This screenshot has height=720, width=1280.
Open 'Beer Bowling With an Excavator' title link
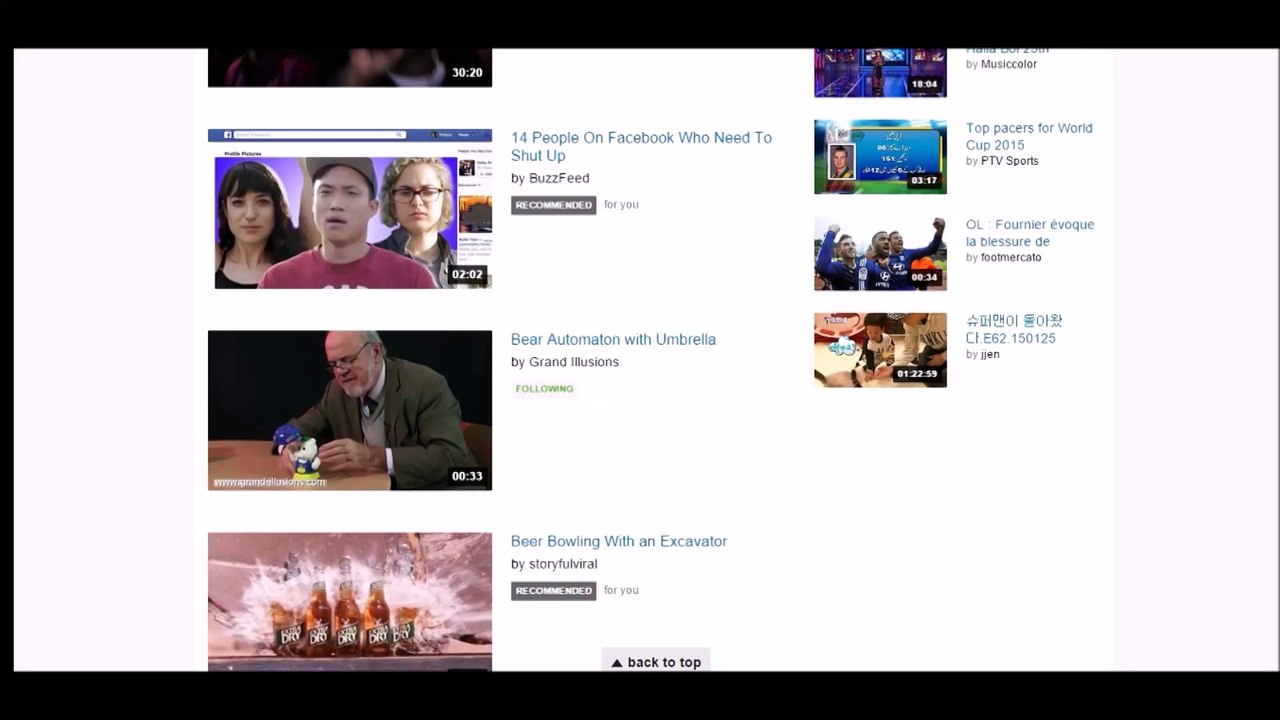point(619,542)
